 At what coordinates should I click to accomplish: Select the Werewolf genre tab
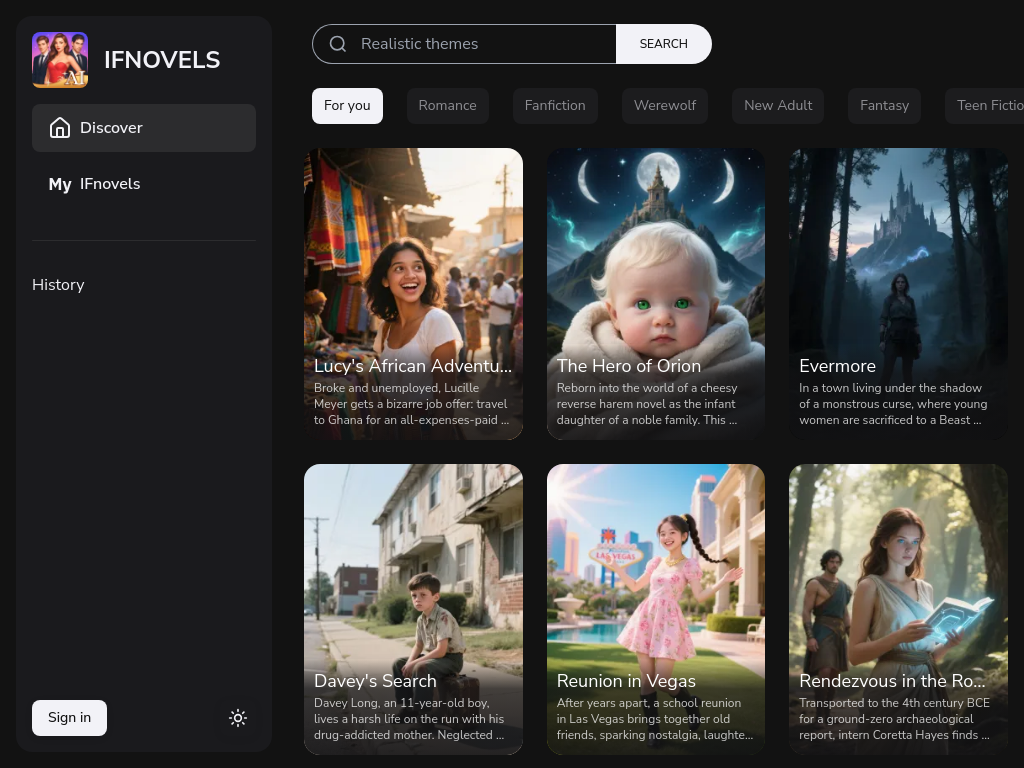pyautogui.click(x=664, y=106)
